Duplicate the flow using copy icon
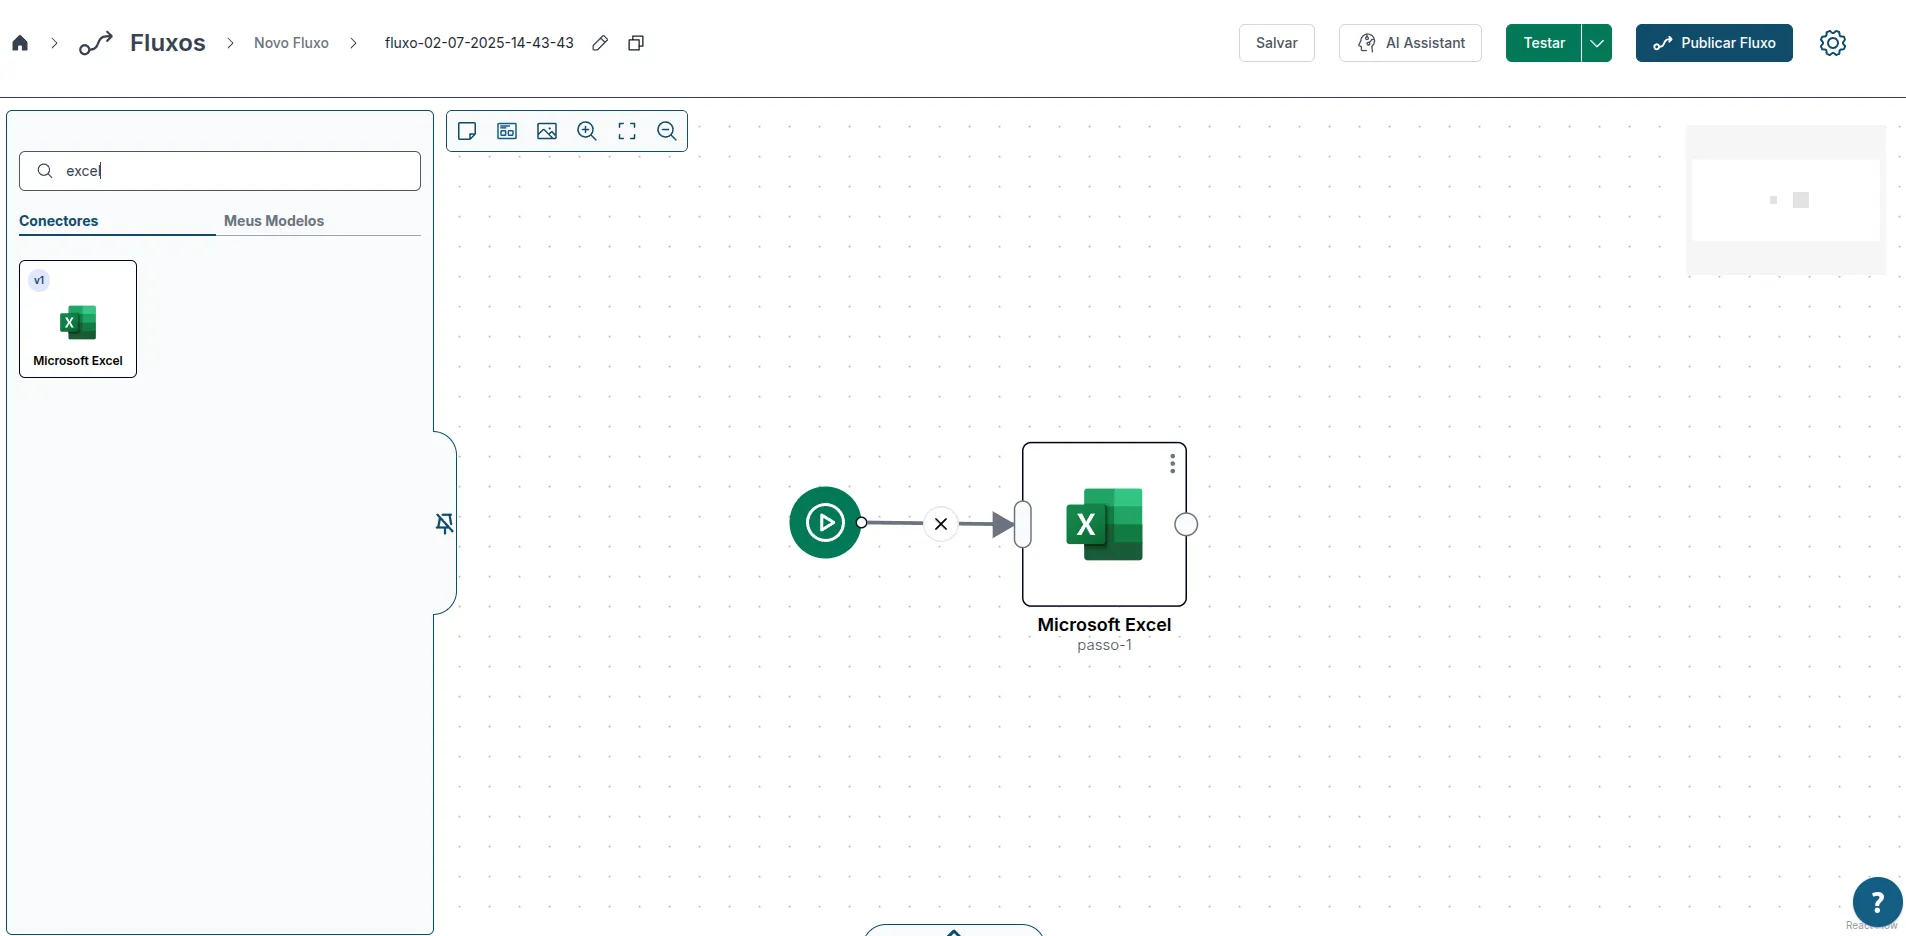The width and height of the screenshot is (1906, 936). (x=636, y=43)
